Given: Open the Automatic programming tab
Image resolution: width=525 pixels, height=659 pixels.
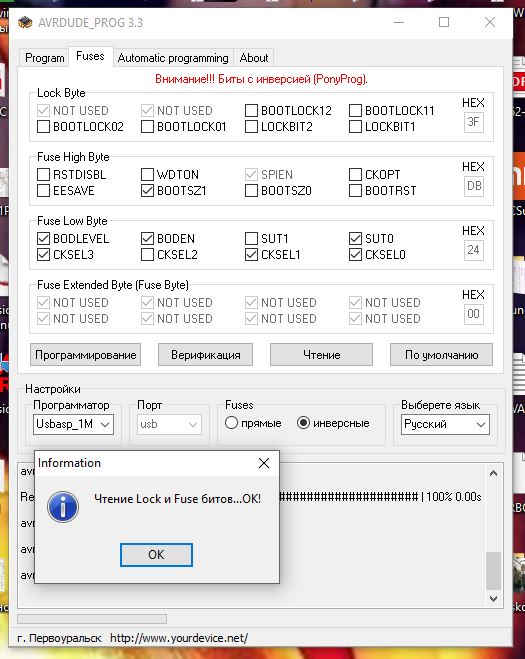Looking at the screenshot, I should click(173, 58).
